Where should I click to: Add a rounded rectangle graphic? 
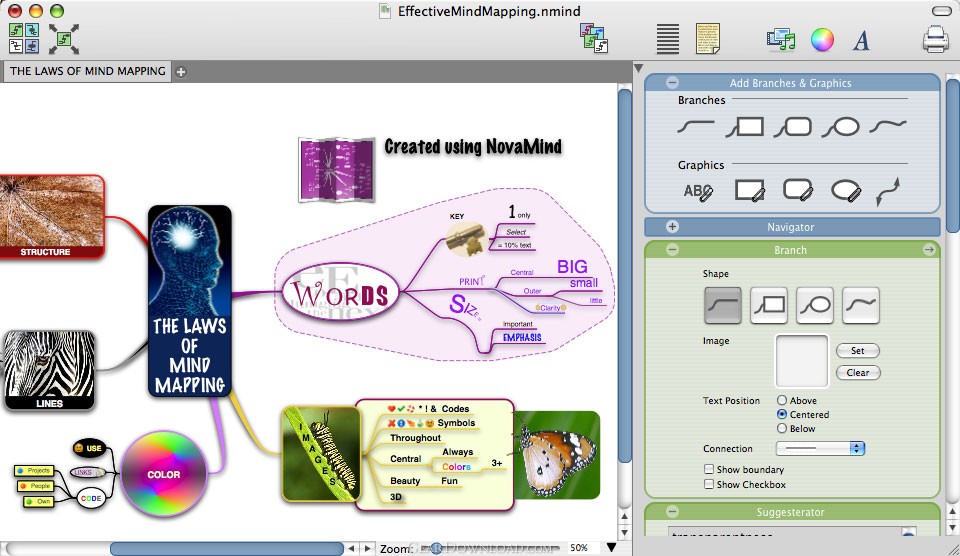(798, 190)
